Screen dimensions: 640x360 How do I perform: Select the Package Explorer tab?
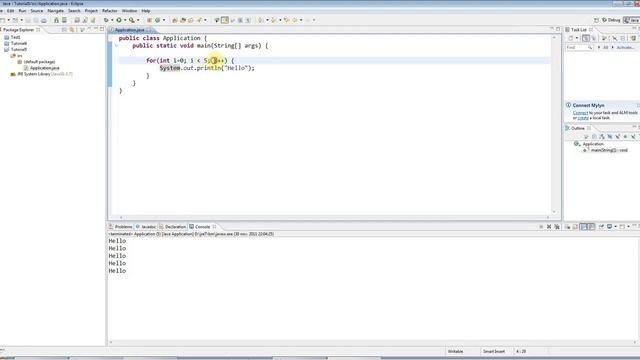click(x=19, y=30)
